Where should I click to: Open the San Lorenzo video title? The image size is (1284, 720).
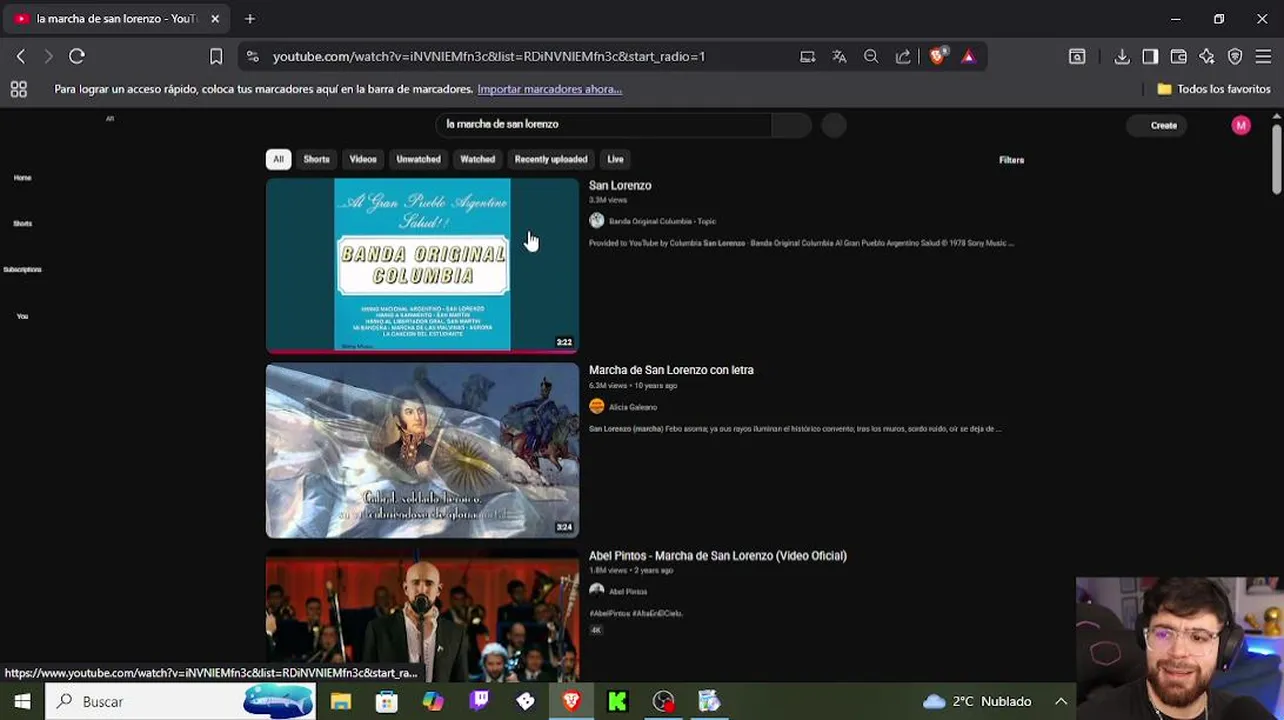[620, 186]
